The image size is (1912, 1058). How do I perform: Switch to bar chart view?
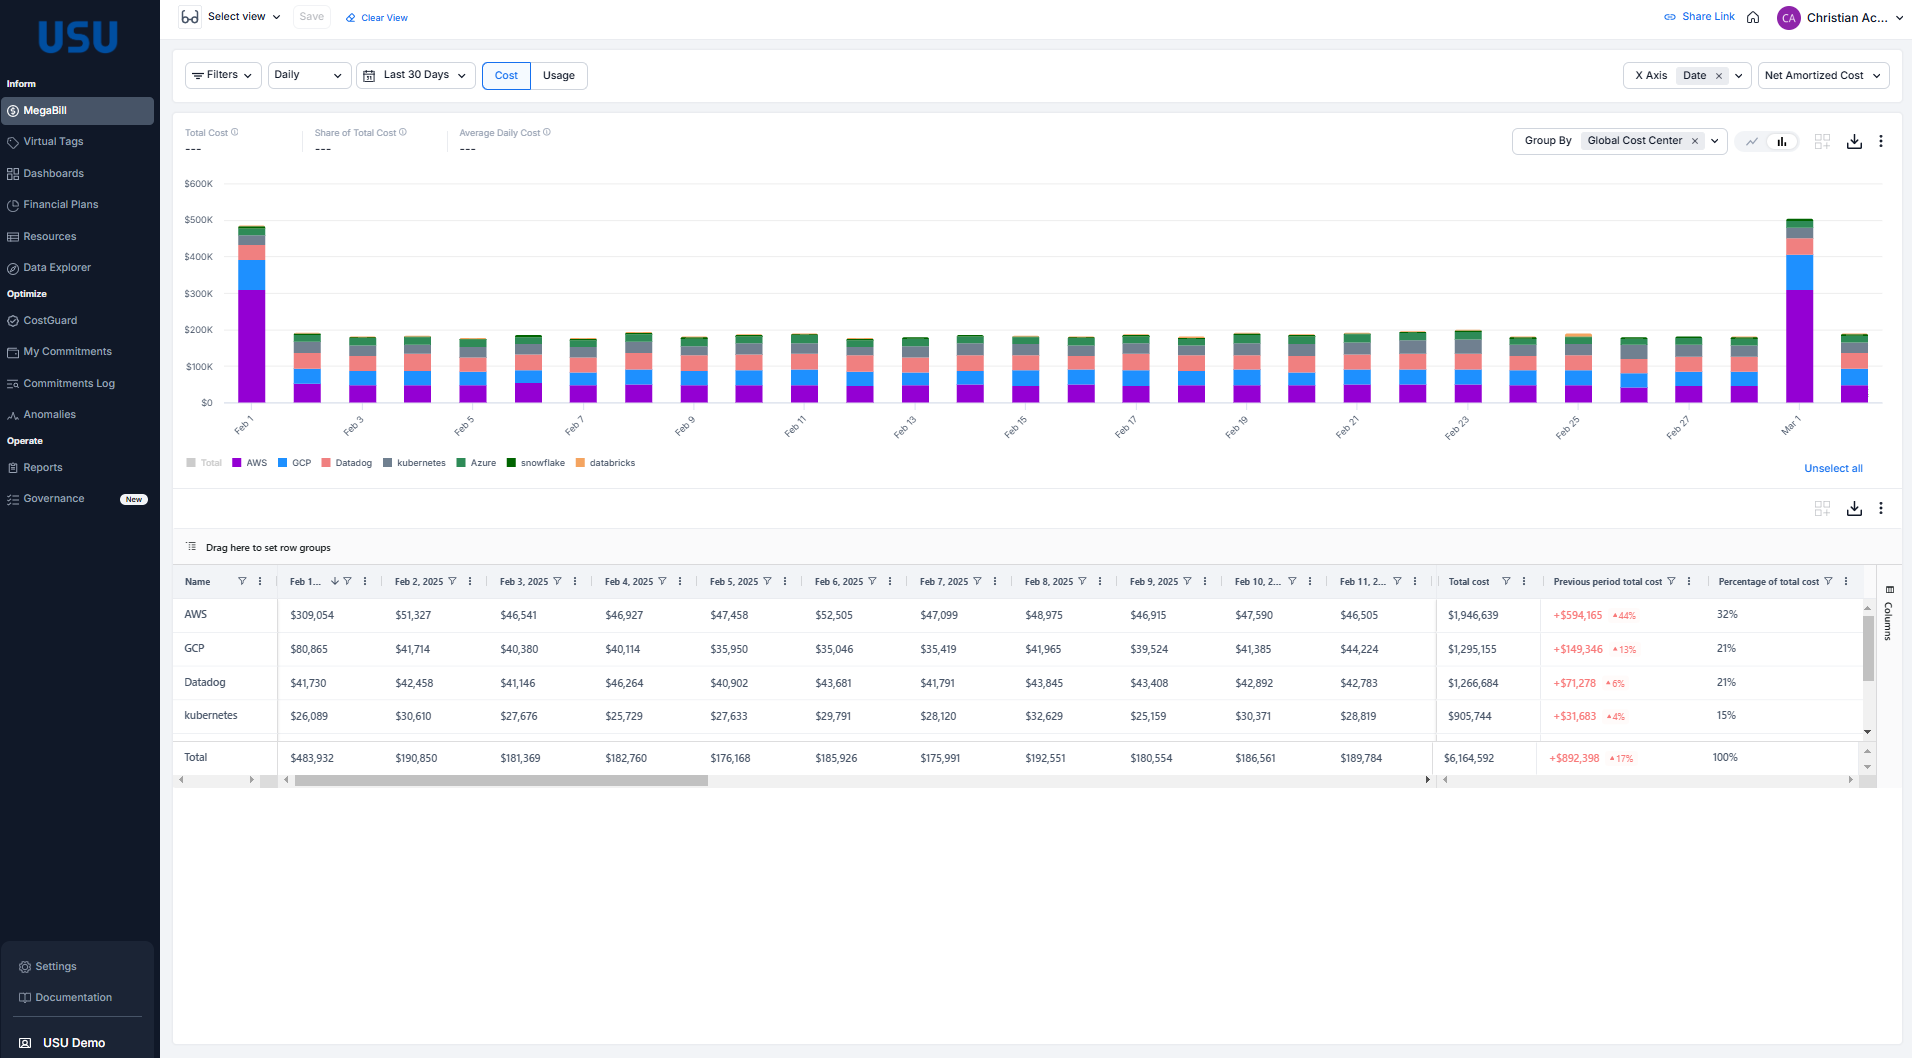point(1782,142)
